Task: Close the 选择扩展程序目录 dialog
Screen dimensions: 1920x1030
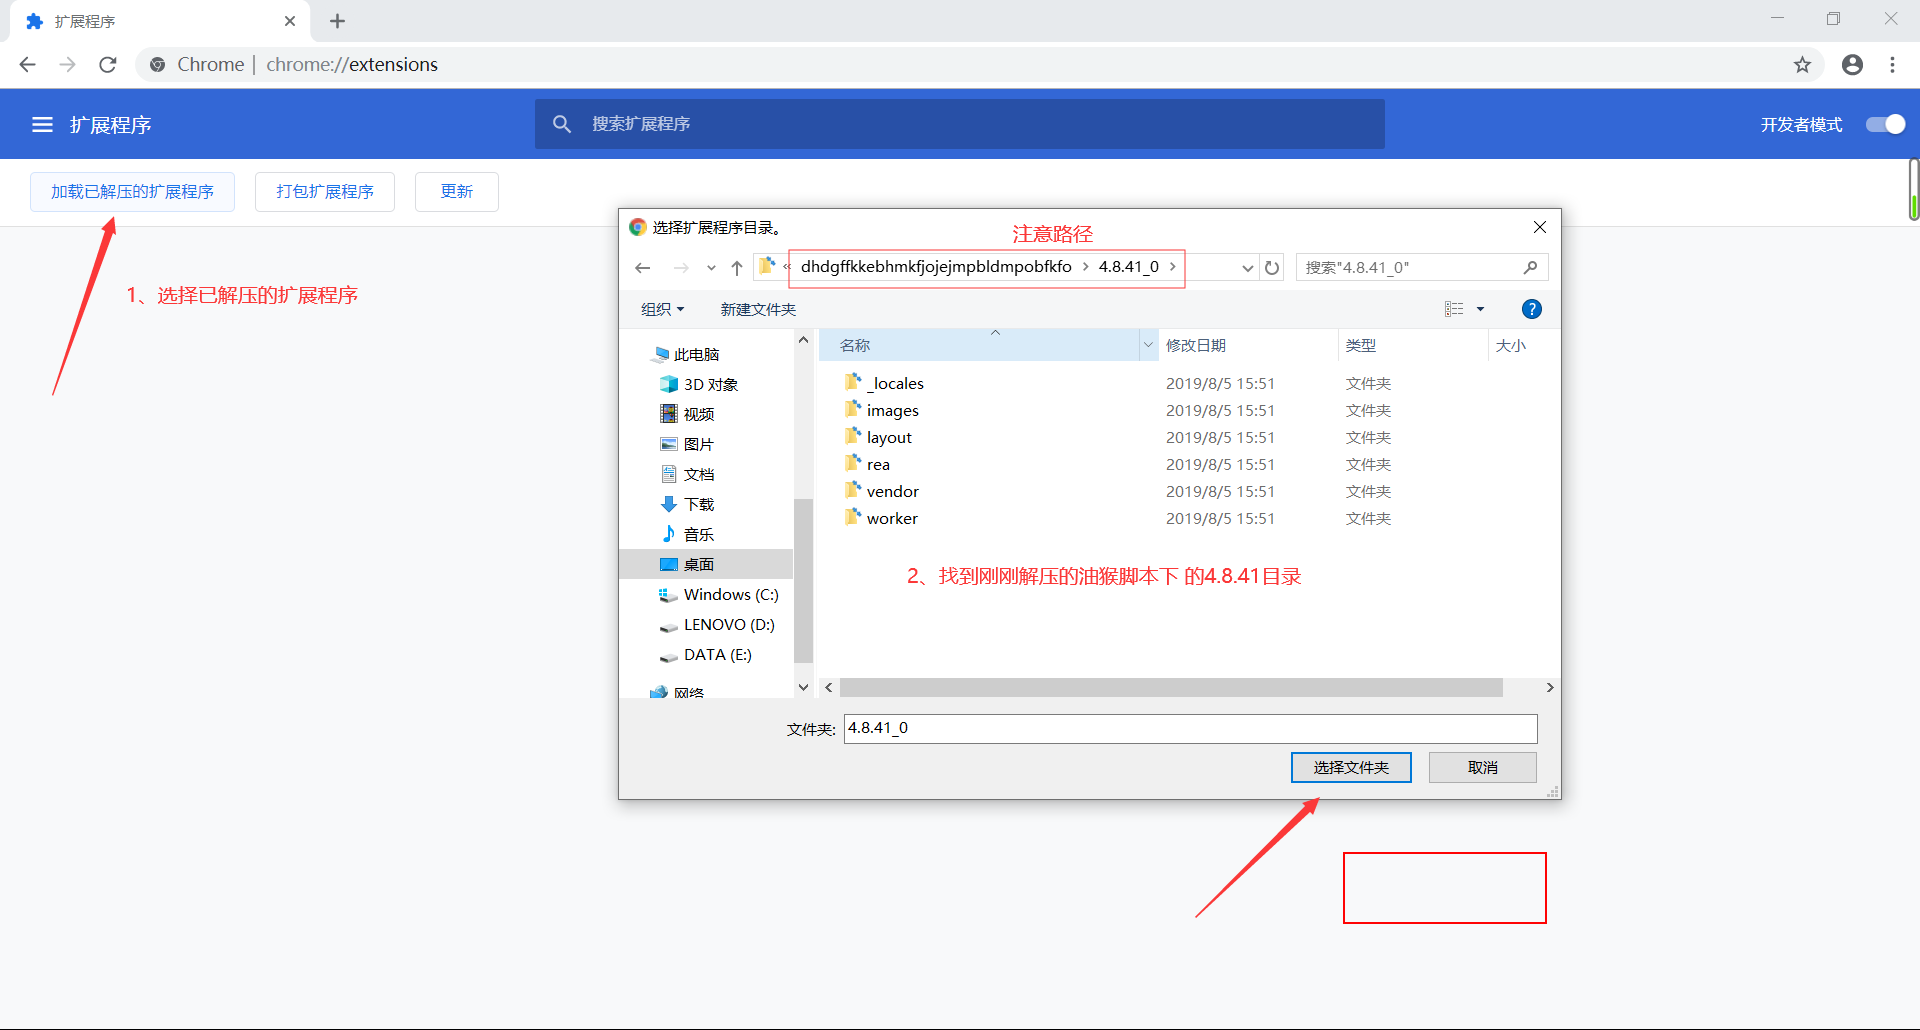Action: [x=1540, y=227]
